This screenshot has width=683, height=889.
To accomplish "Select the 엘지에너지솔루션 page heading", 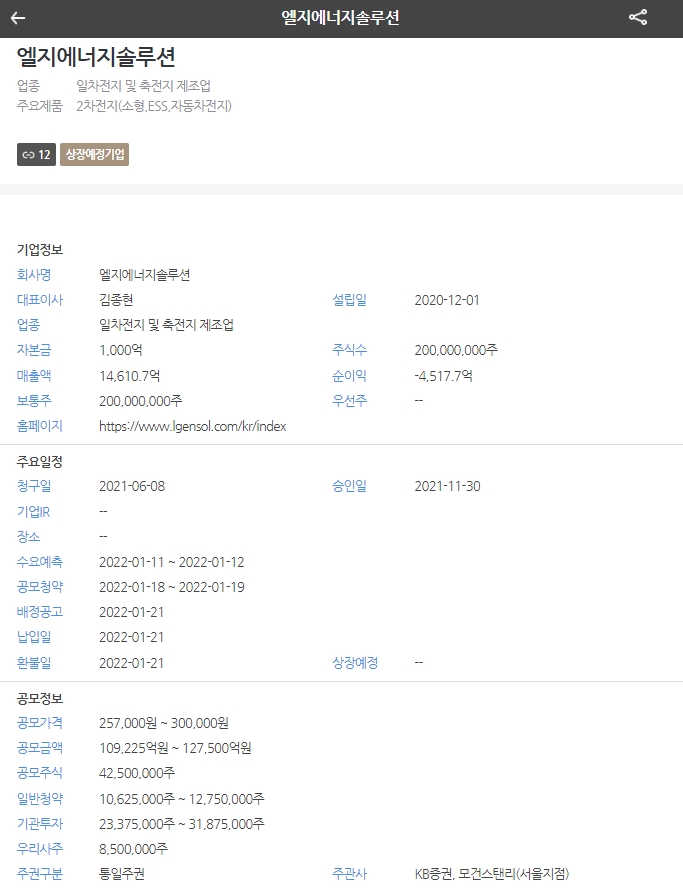I will point(96,57).
